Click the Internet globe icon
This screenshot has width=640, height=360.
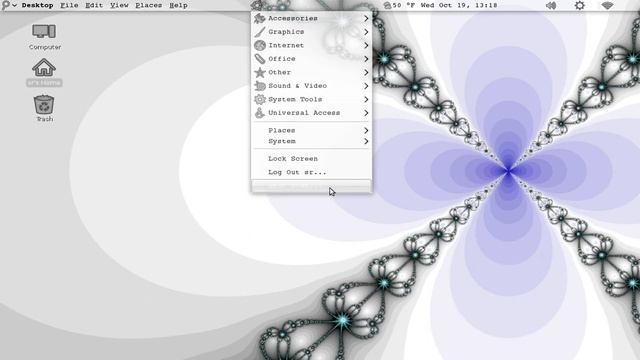(260, 45)
